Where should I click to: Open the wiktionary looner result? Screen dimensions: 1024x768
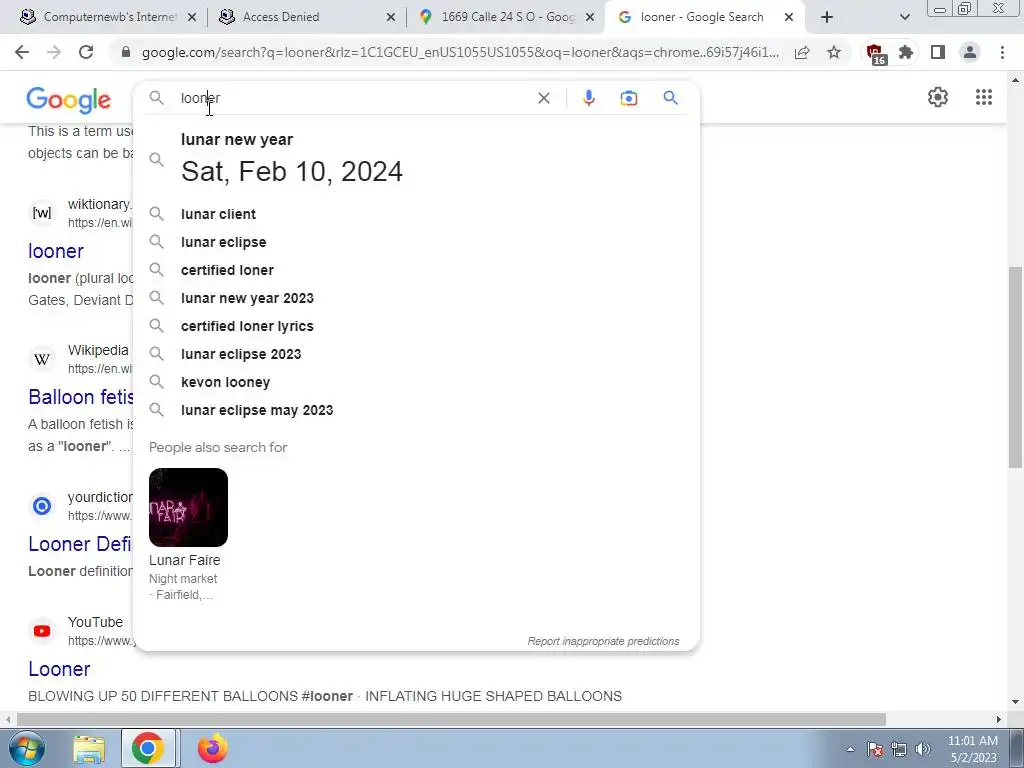(x=56, y=251)
